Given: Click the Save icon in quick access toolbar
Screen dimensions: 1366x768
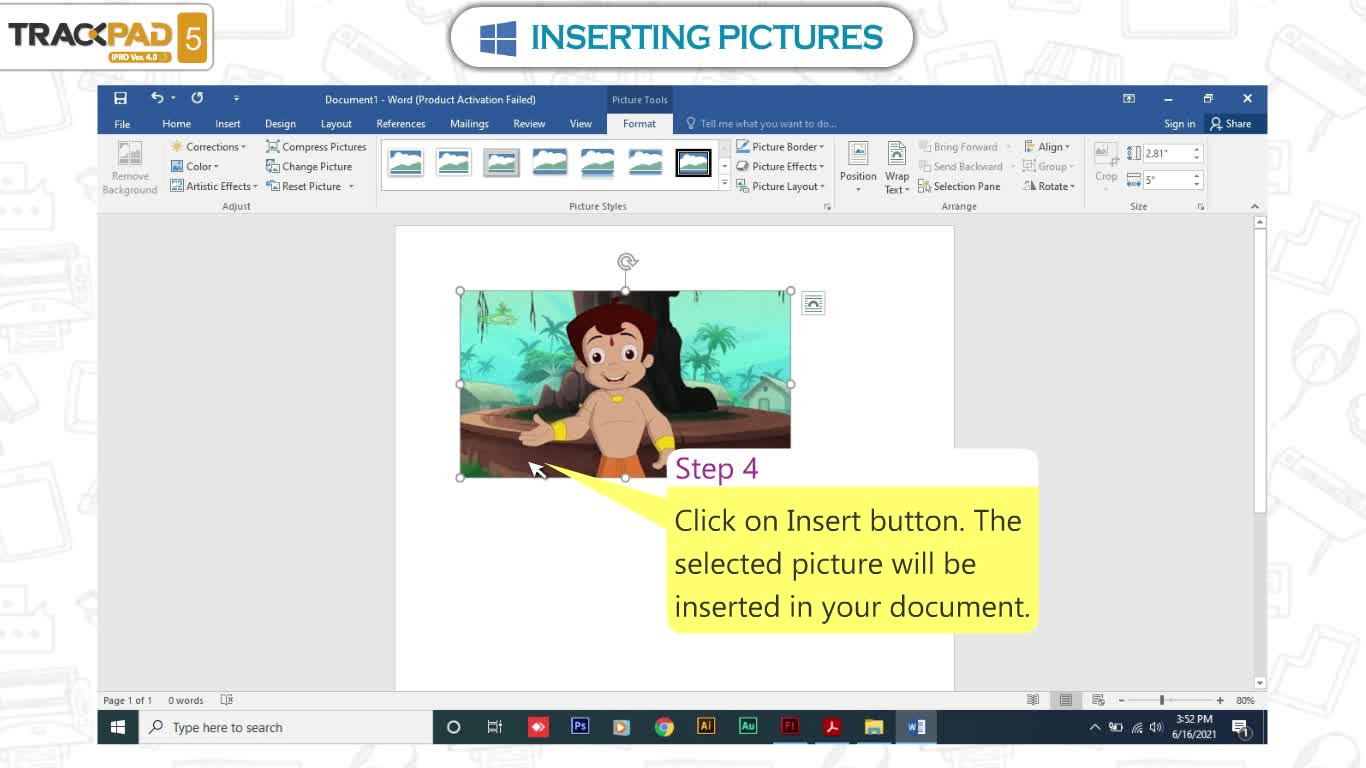Looking at the screenshot, I should [120, 98].
